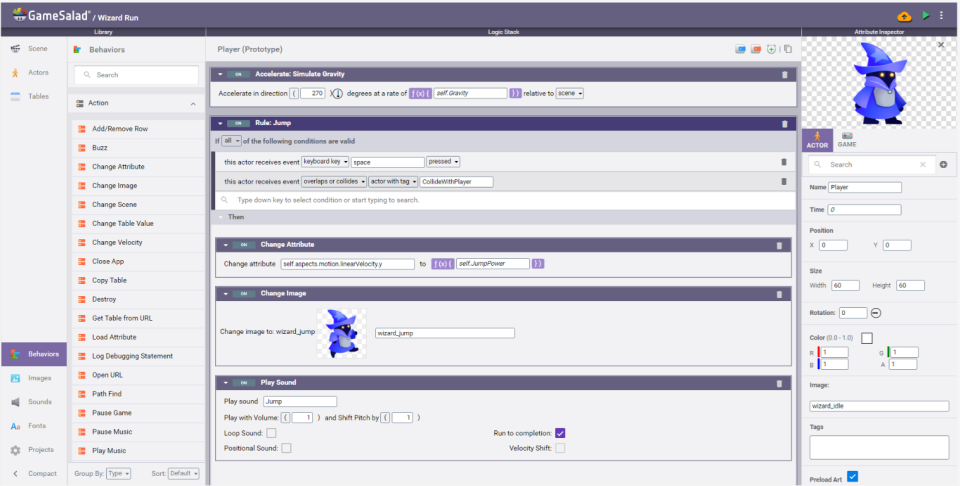Click the green play preview icon

926,16
